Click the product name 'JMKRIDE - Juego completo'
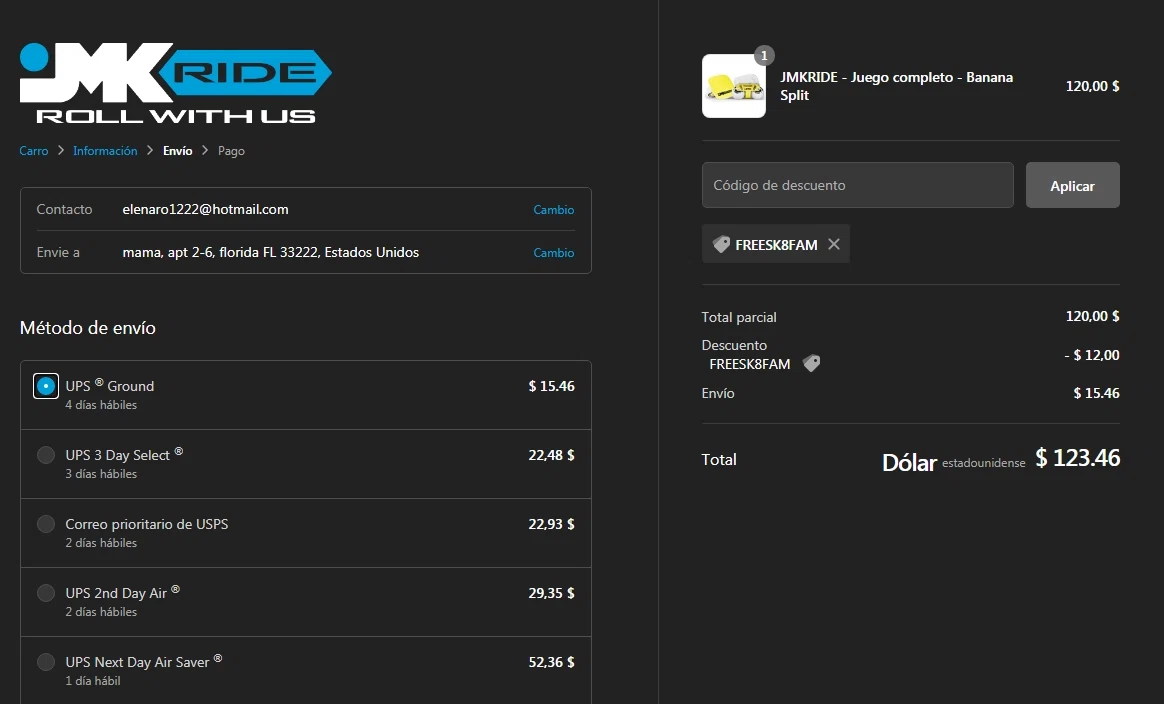The height and width of the screenshot is (704, 1164). click(897, 86)
